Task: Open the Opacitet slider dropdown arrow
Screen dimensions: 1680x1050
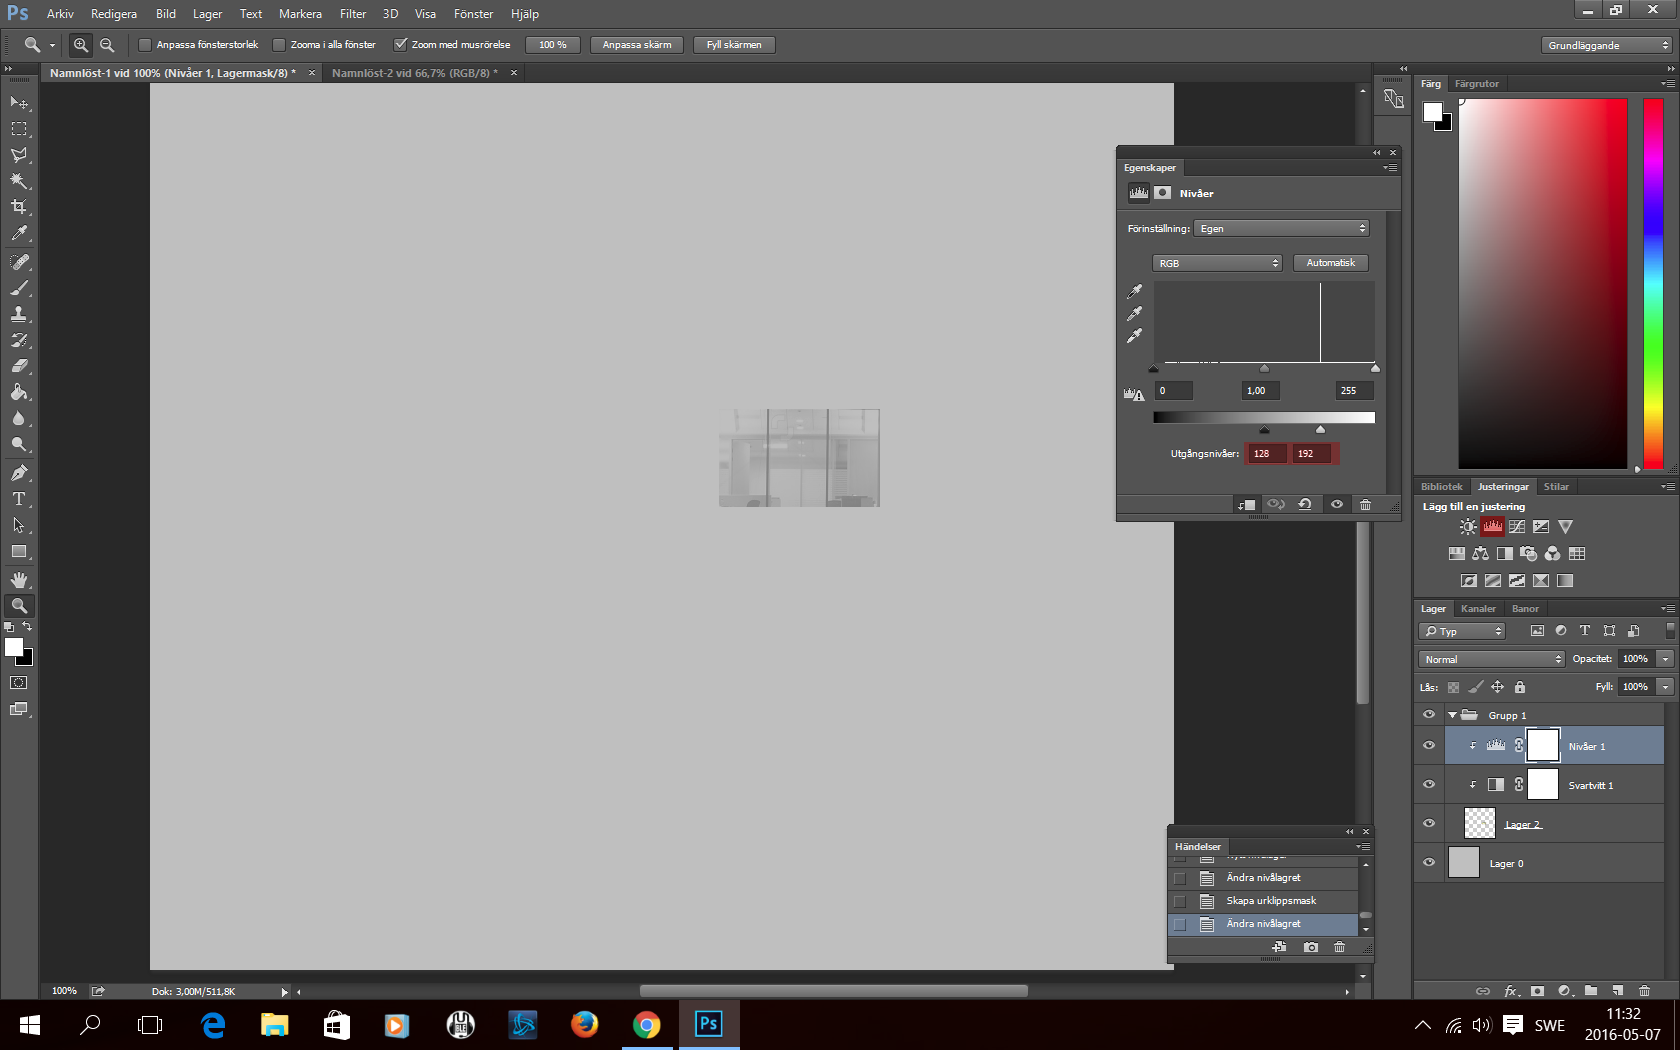Action: coord(1665,659)
